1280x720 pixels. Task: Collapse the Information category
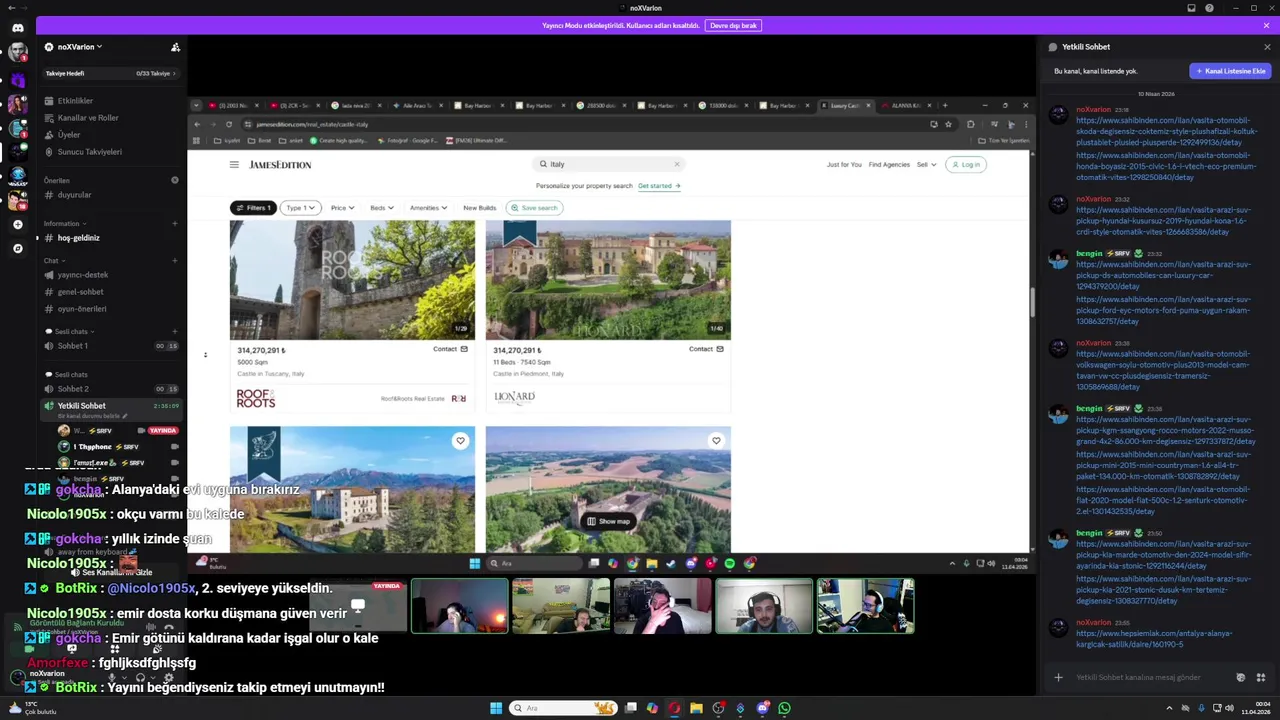pos(64,224)
